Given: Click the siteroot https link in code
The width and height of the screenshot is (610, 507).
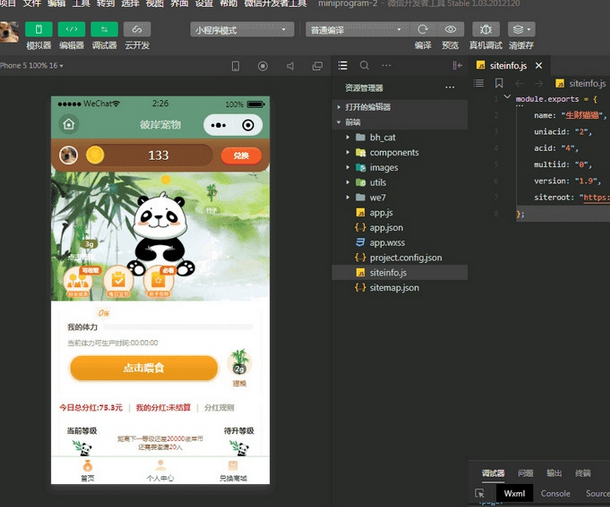Looking at the screenshot, I should [596, 197].
